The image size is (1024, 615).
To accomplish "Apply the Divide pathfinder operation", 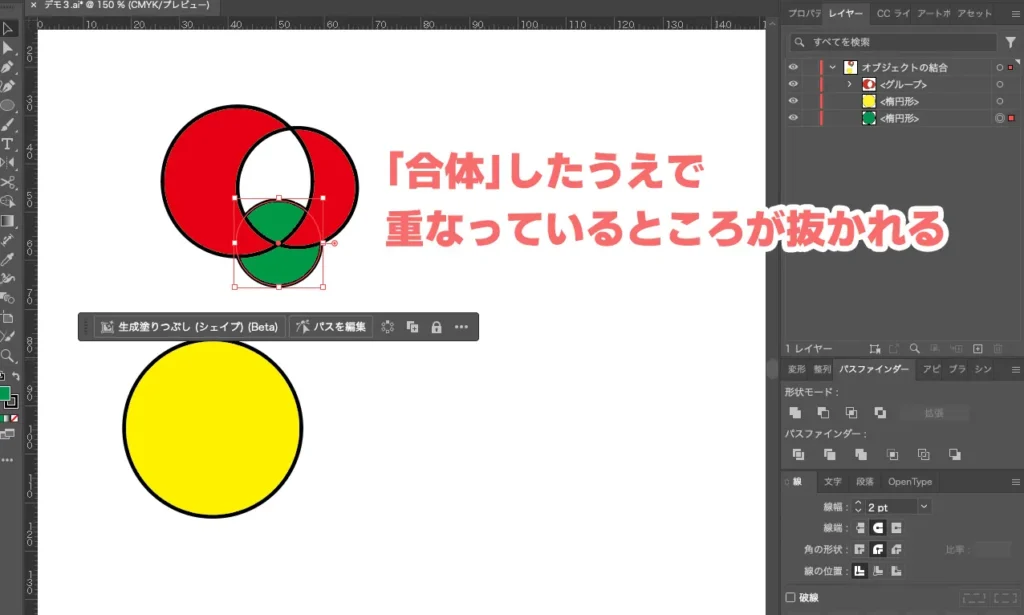I will click(799, 455).
